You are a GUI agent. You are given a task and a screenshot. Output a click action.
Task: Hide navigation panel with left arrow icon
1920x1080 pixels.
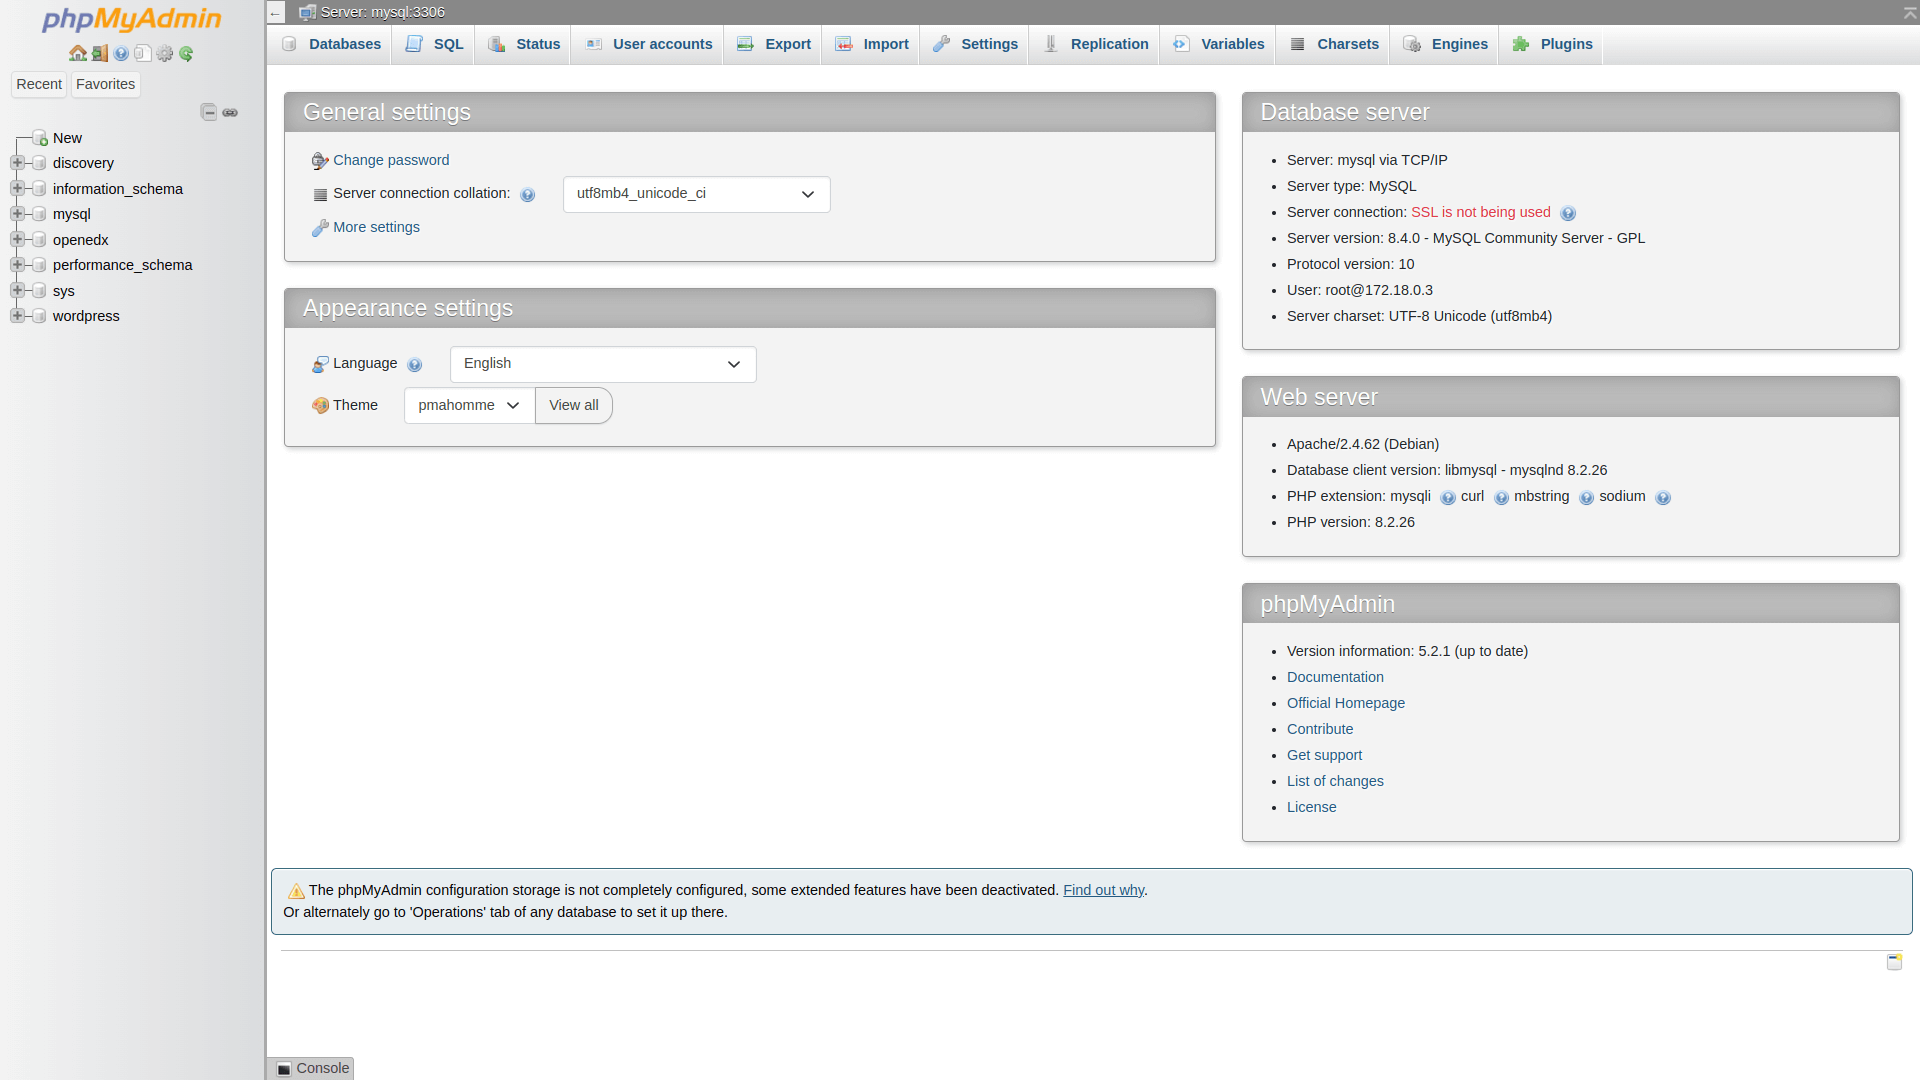coord(275,12)
